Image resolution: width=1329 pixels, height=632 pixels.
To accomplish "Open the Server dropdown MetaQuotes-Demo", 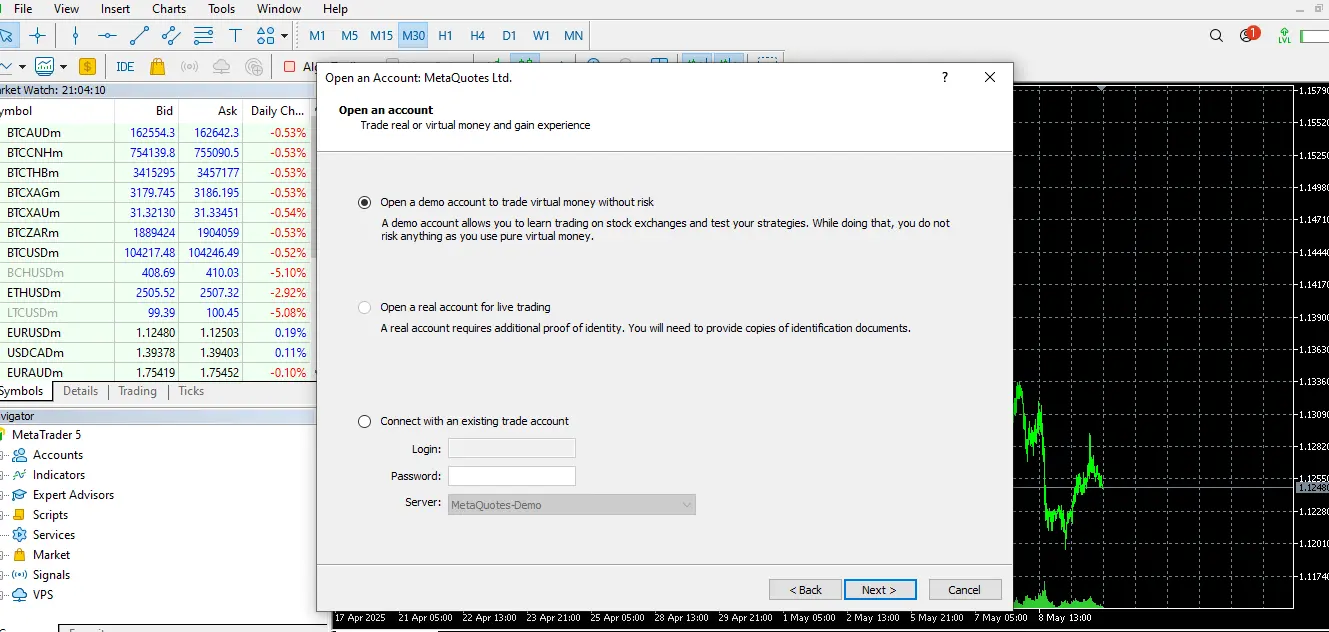I will [572, 505].
